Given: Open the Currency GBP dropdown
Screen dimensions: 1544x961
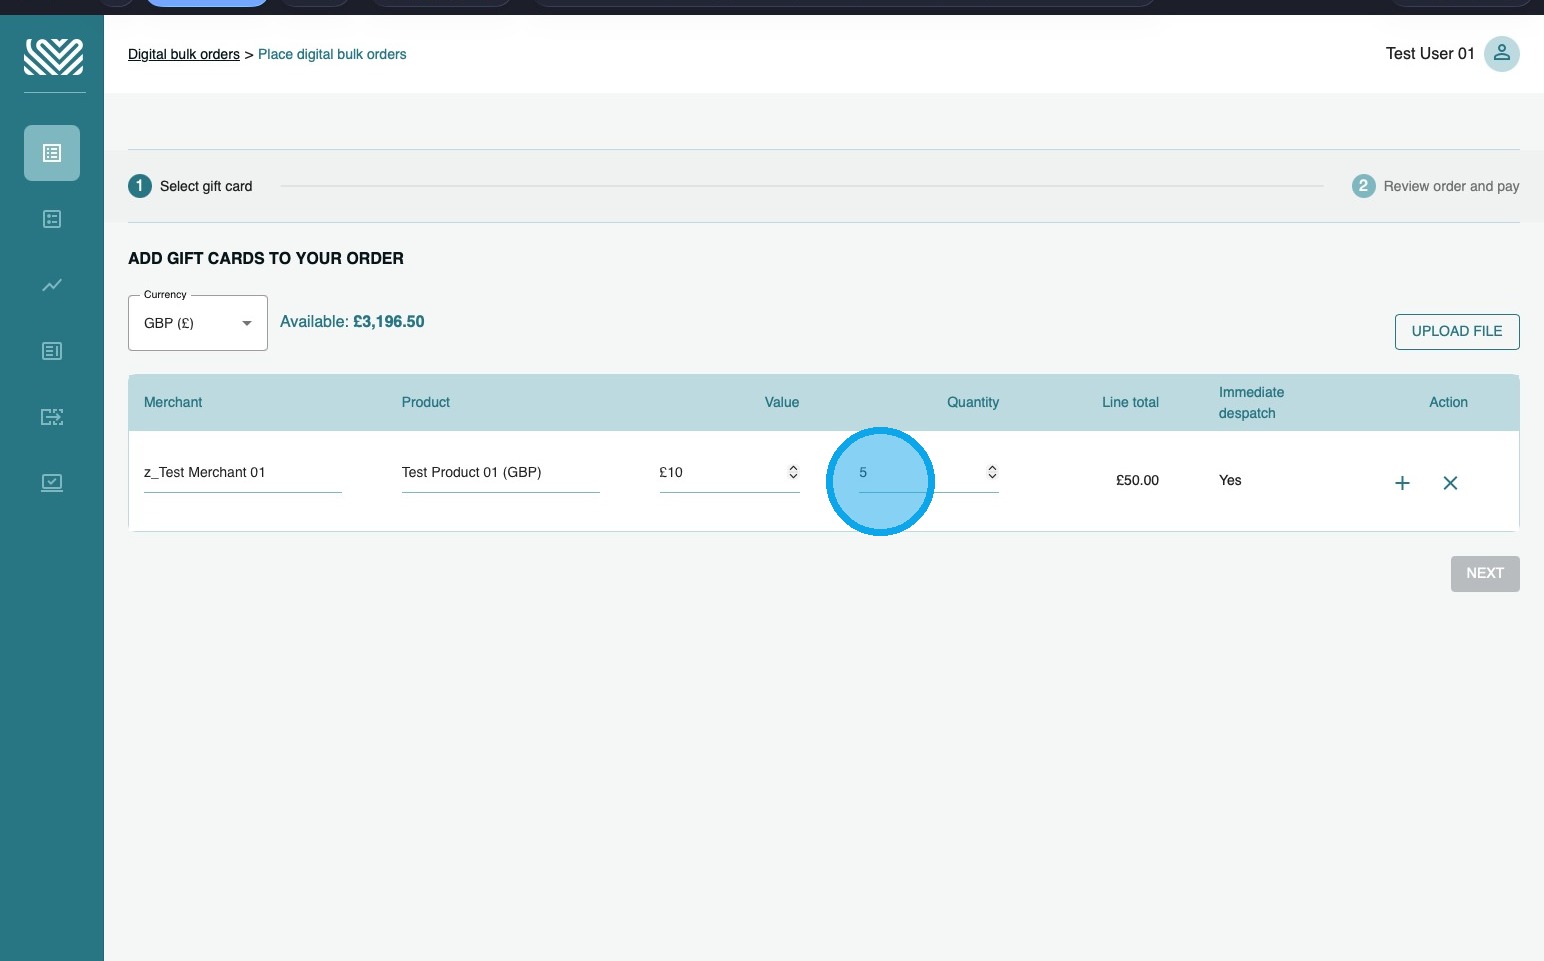Looking at the screenshot, I should [198, 323].
